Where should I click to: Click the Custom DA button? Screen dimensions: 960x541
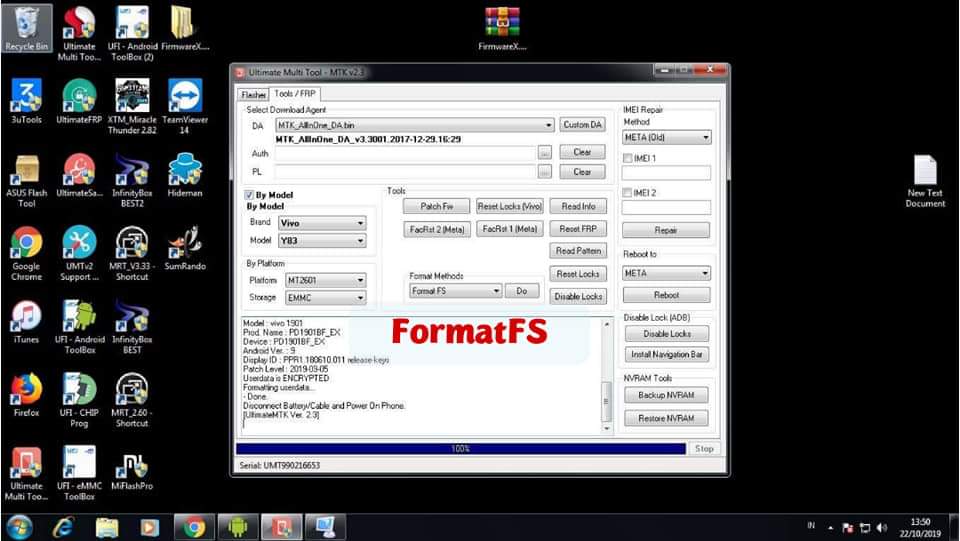582,124
